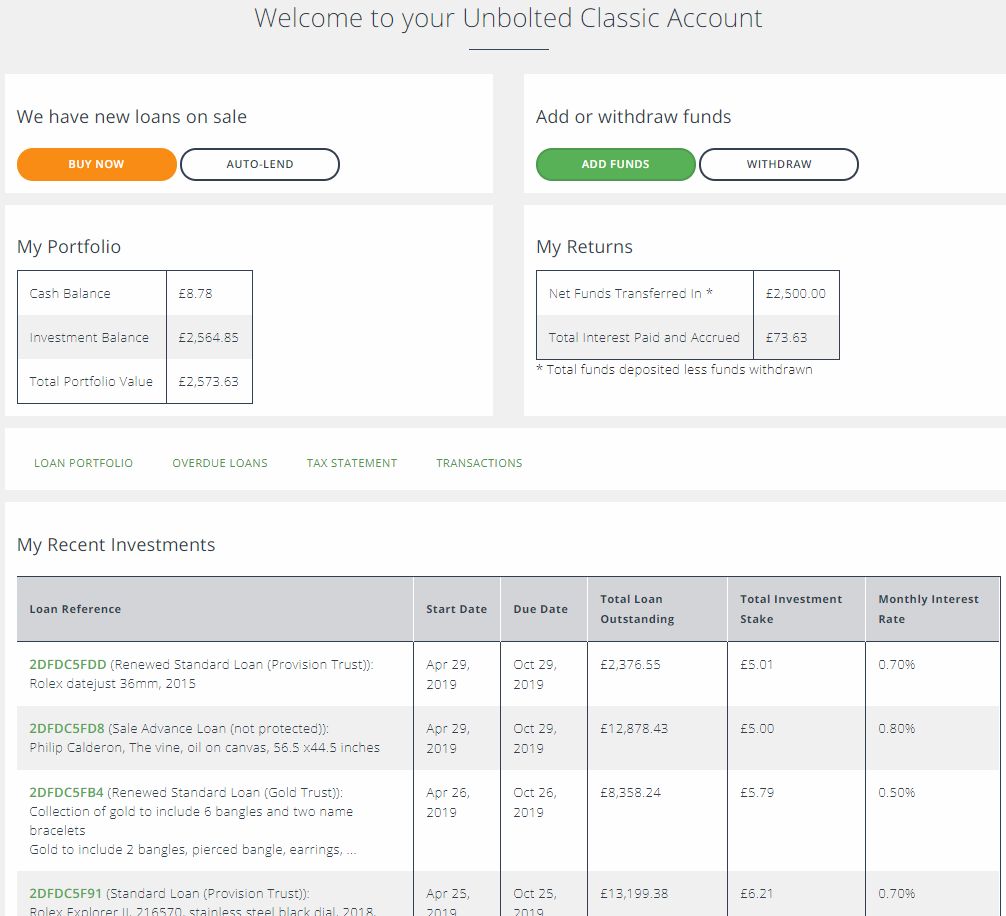Click the My Recent Investments heading

116,545
